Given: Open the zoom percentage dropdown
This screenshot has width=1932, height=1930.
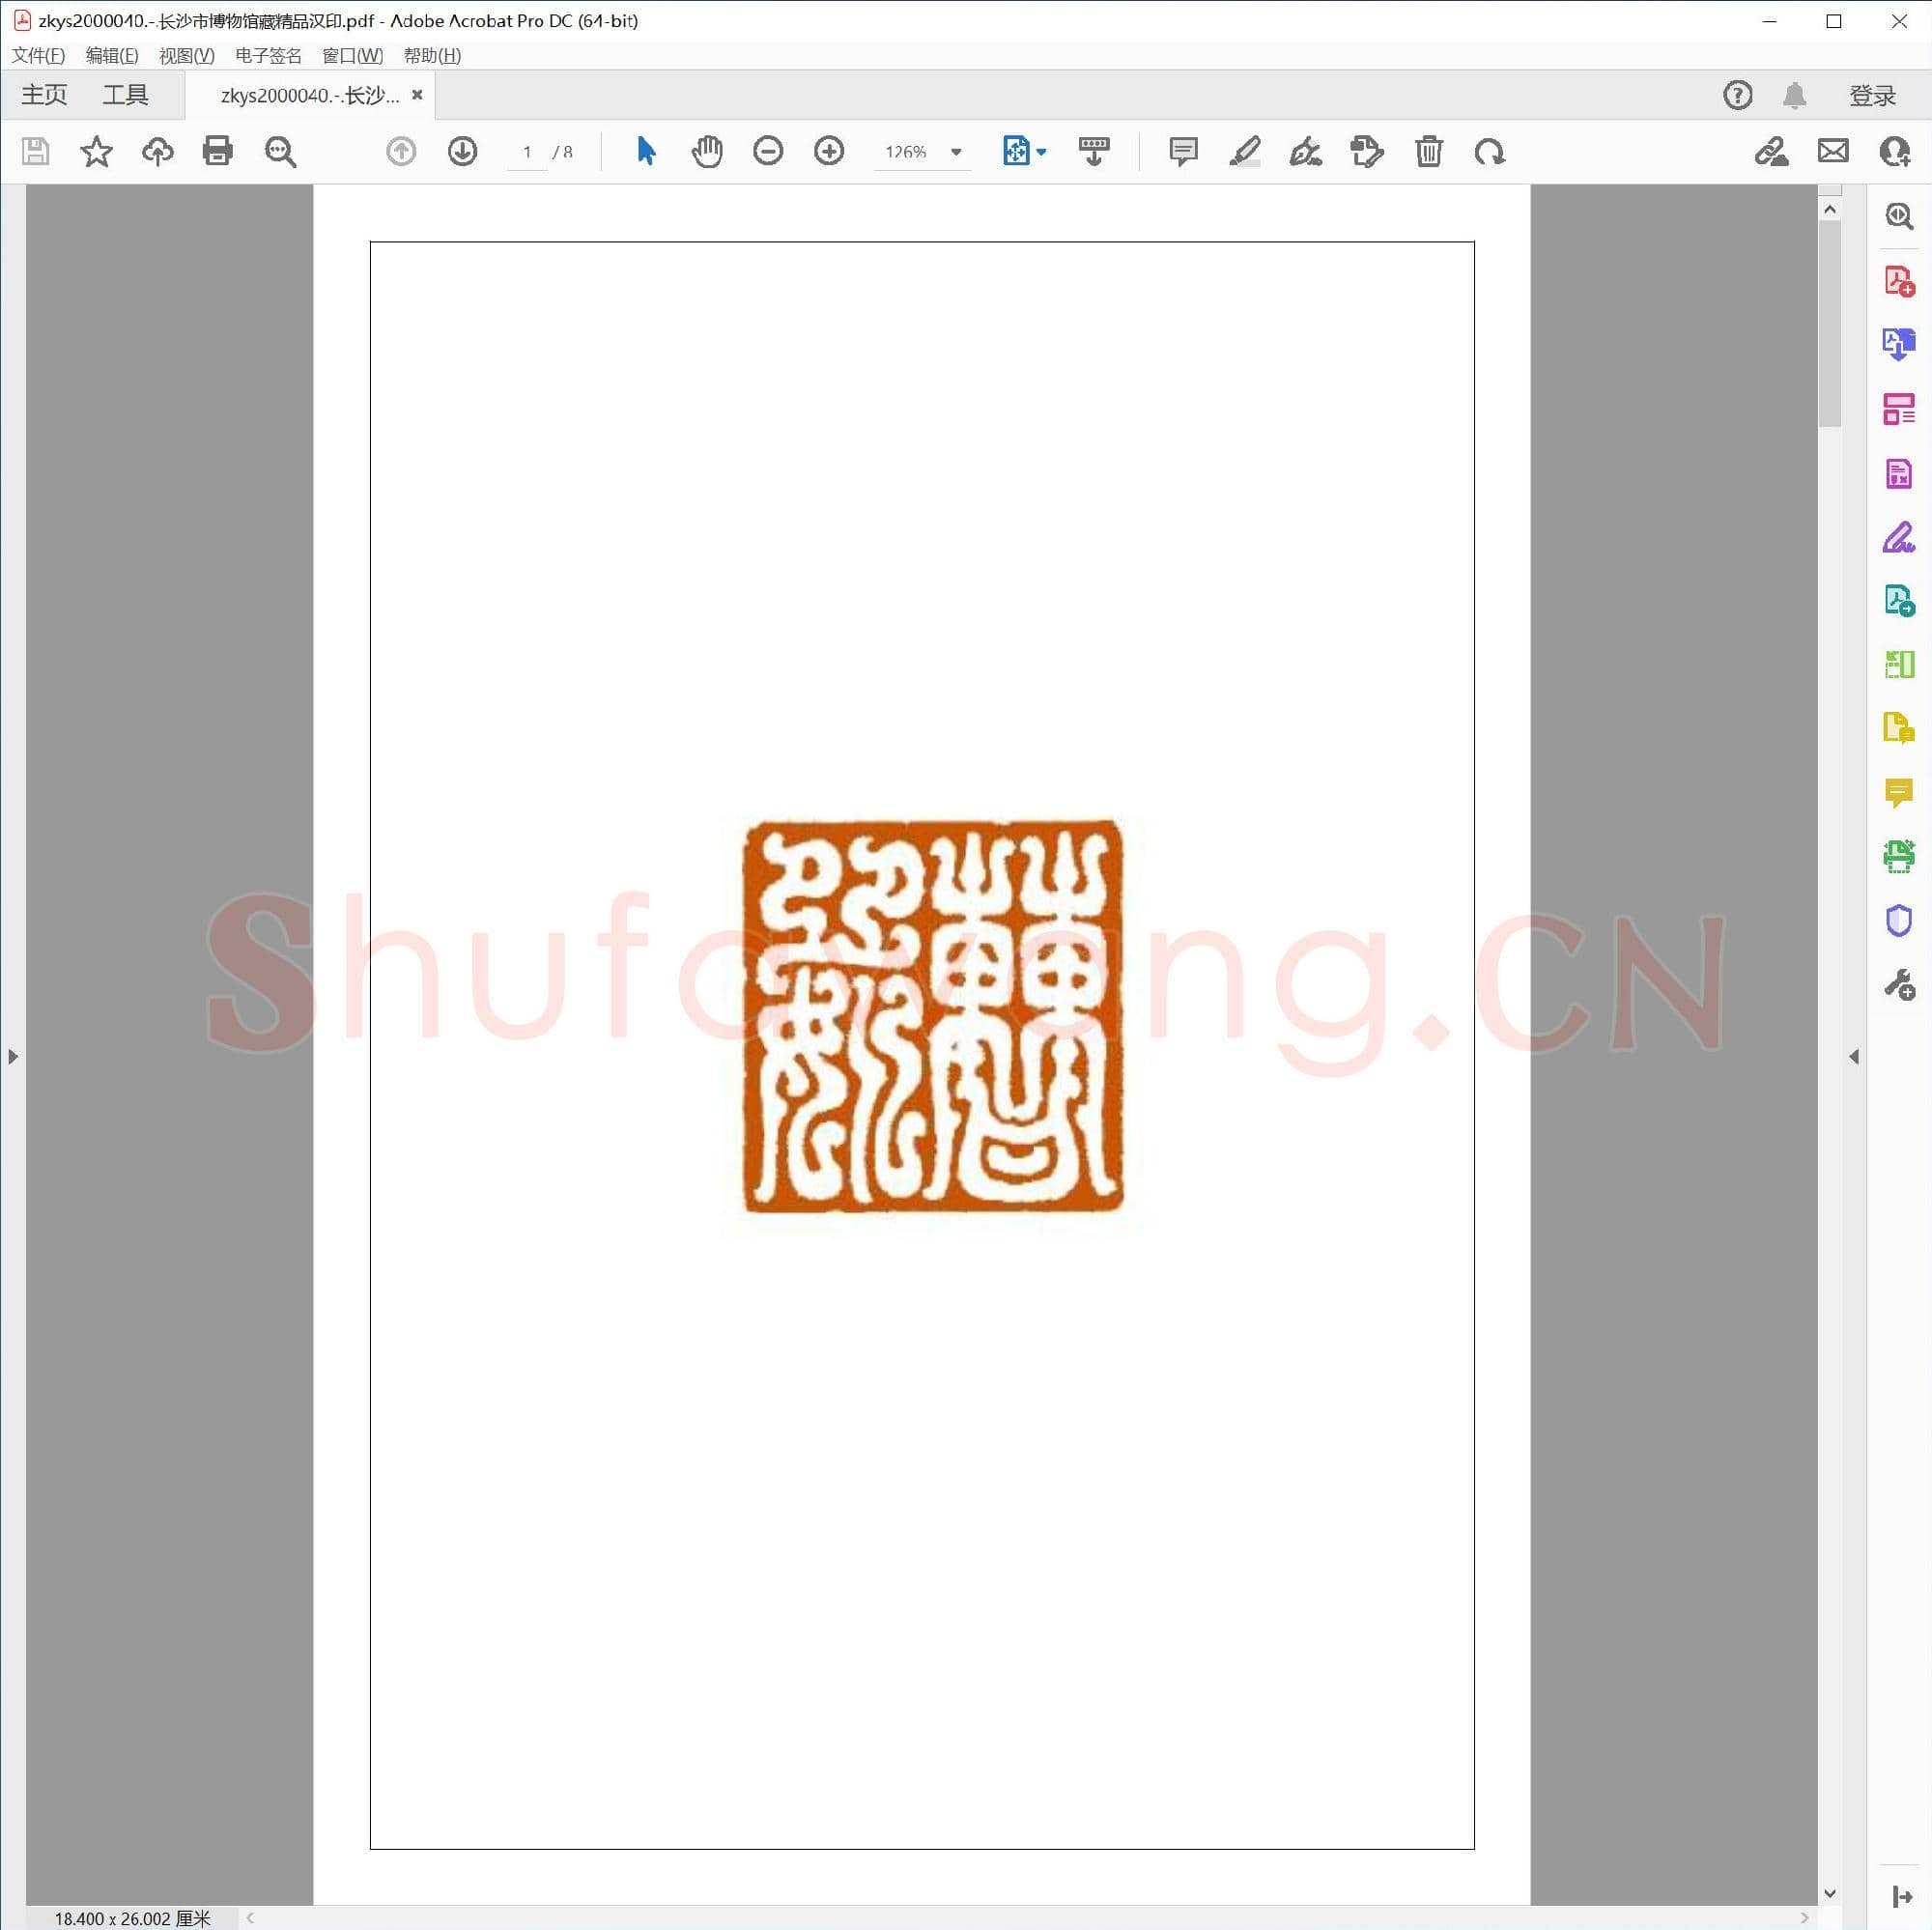Looking at the screenshot, I should (956, 152).
